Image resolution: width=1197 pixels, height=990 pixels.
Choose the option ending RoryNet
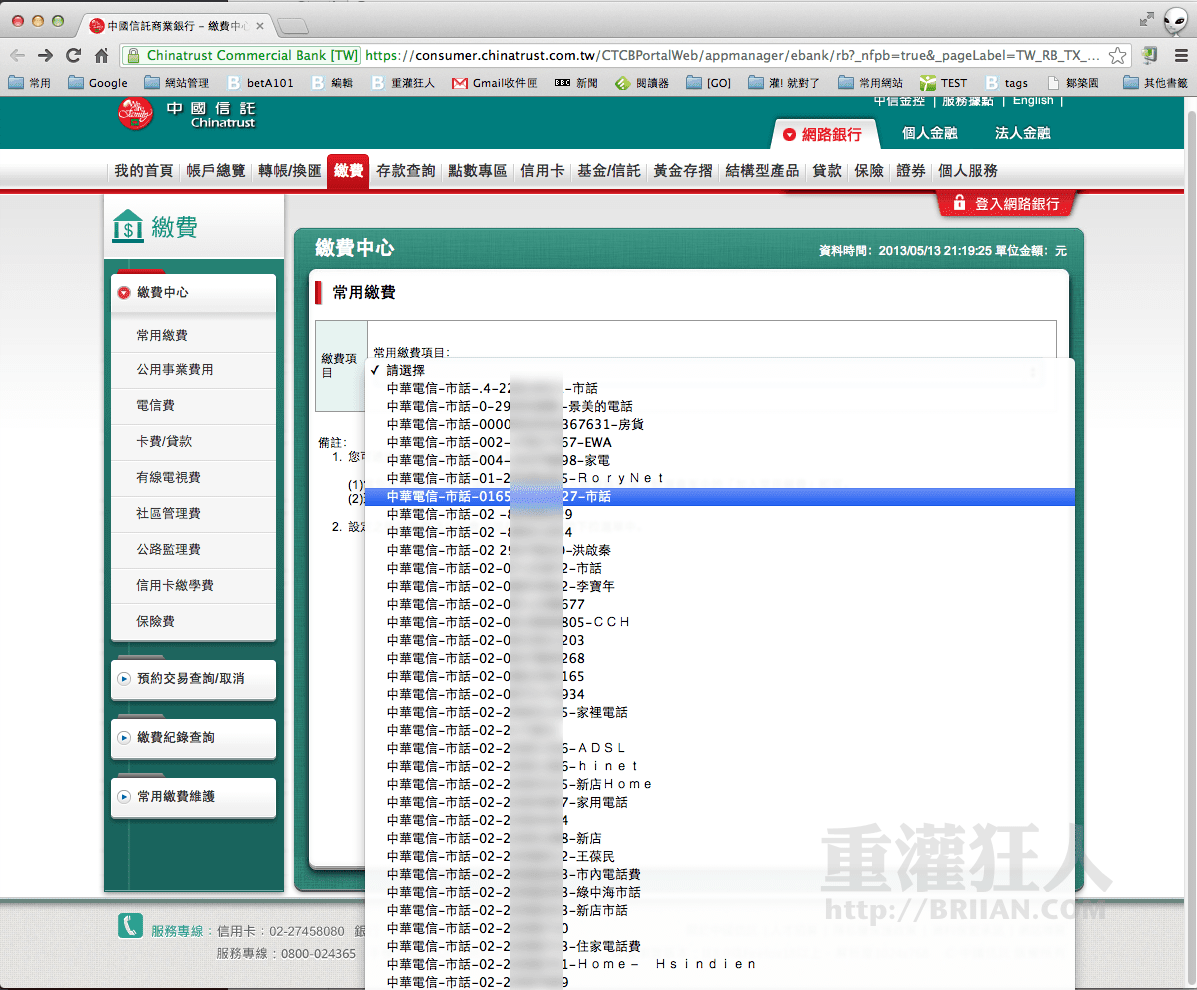pos(720,479)
